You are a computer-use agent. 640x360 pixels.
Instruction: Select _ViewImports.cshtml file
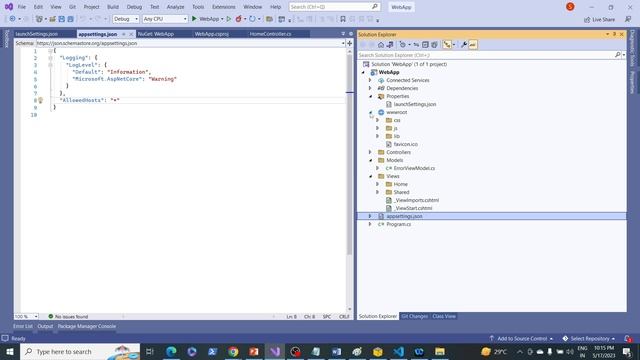(x=416, y=200)
